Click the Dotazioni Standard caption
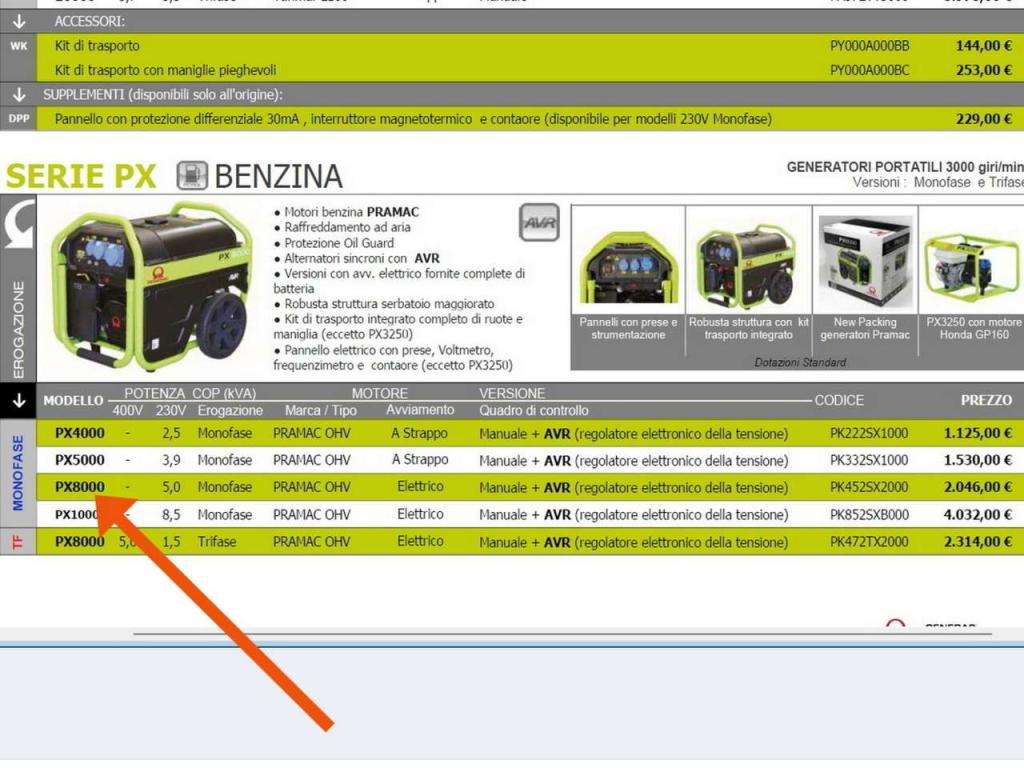Screen dimensions: 1024x768 (x=800, y=362)
